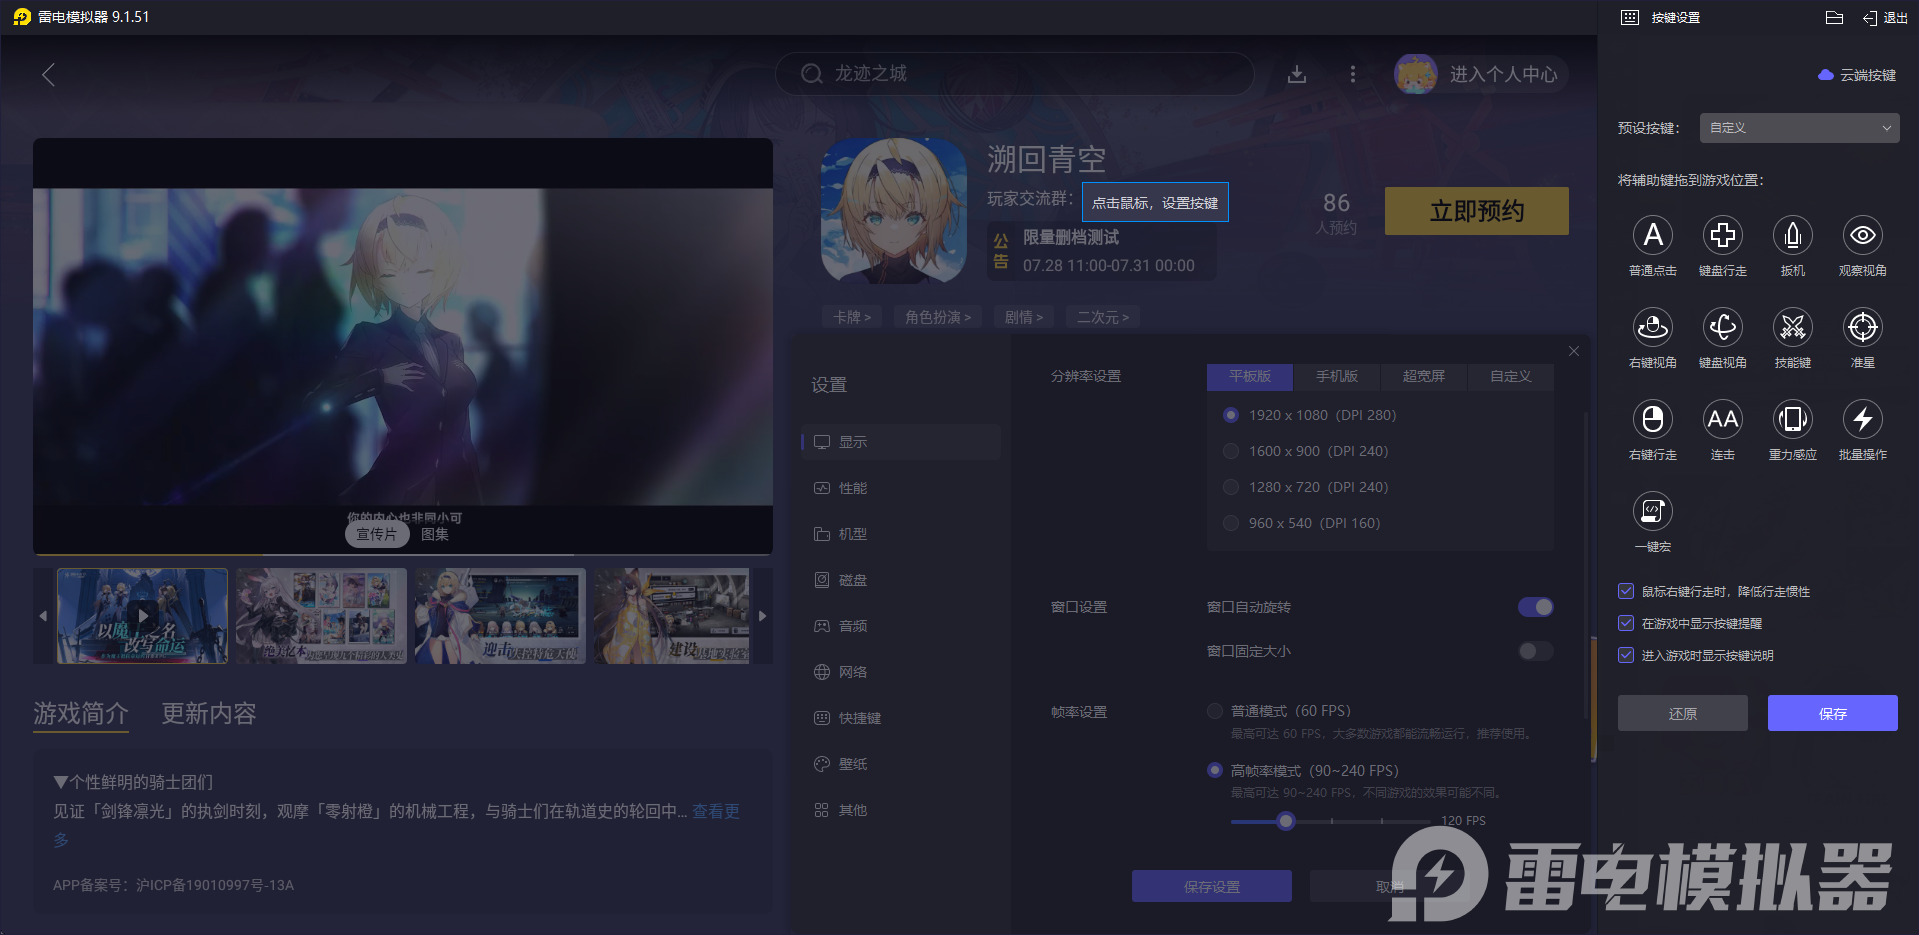
Task: Switch to the 超宽屏 resolution tab
Action: tap(1424, 376)
